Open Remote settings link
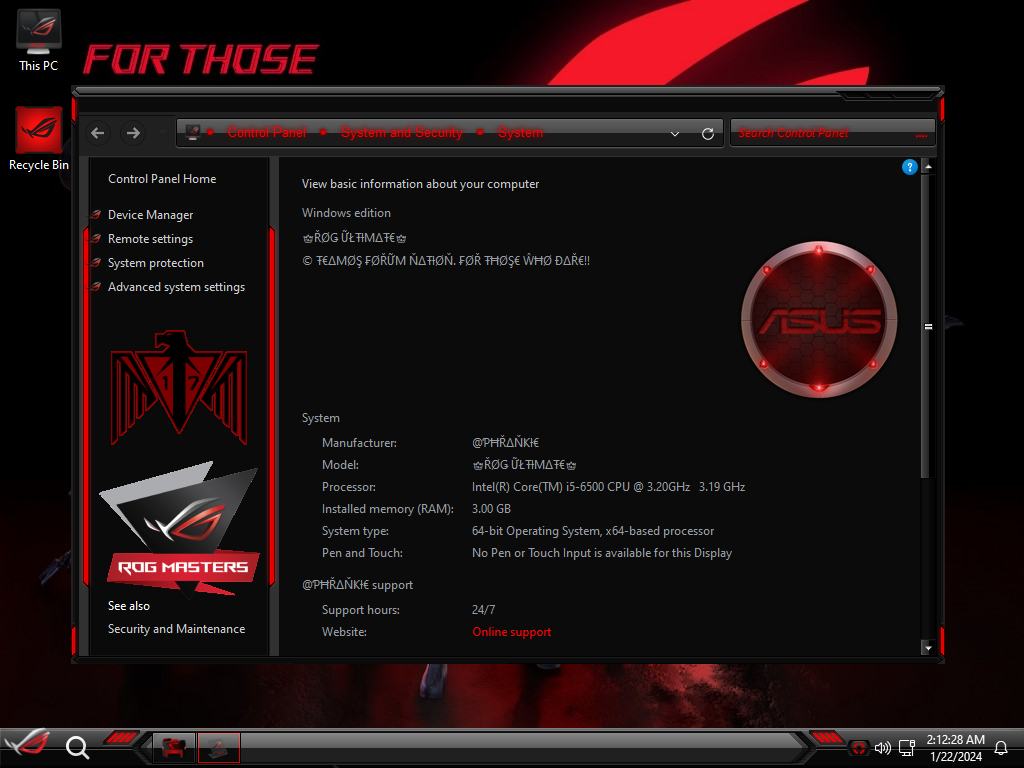Image resolution: width=1024 pixels, height=768 pixels. click(150, 239)
